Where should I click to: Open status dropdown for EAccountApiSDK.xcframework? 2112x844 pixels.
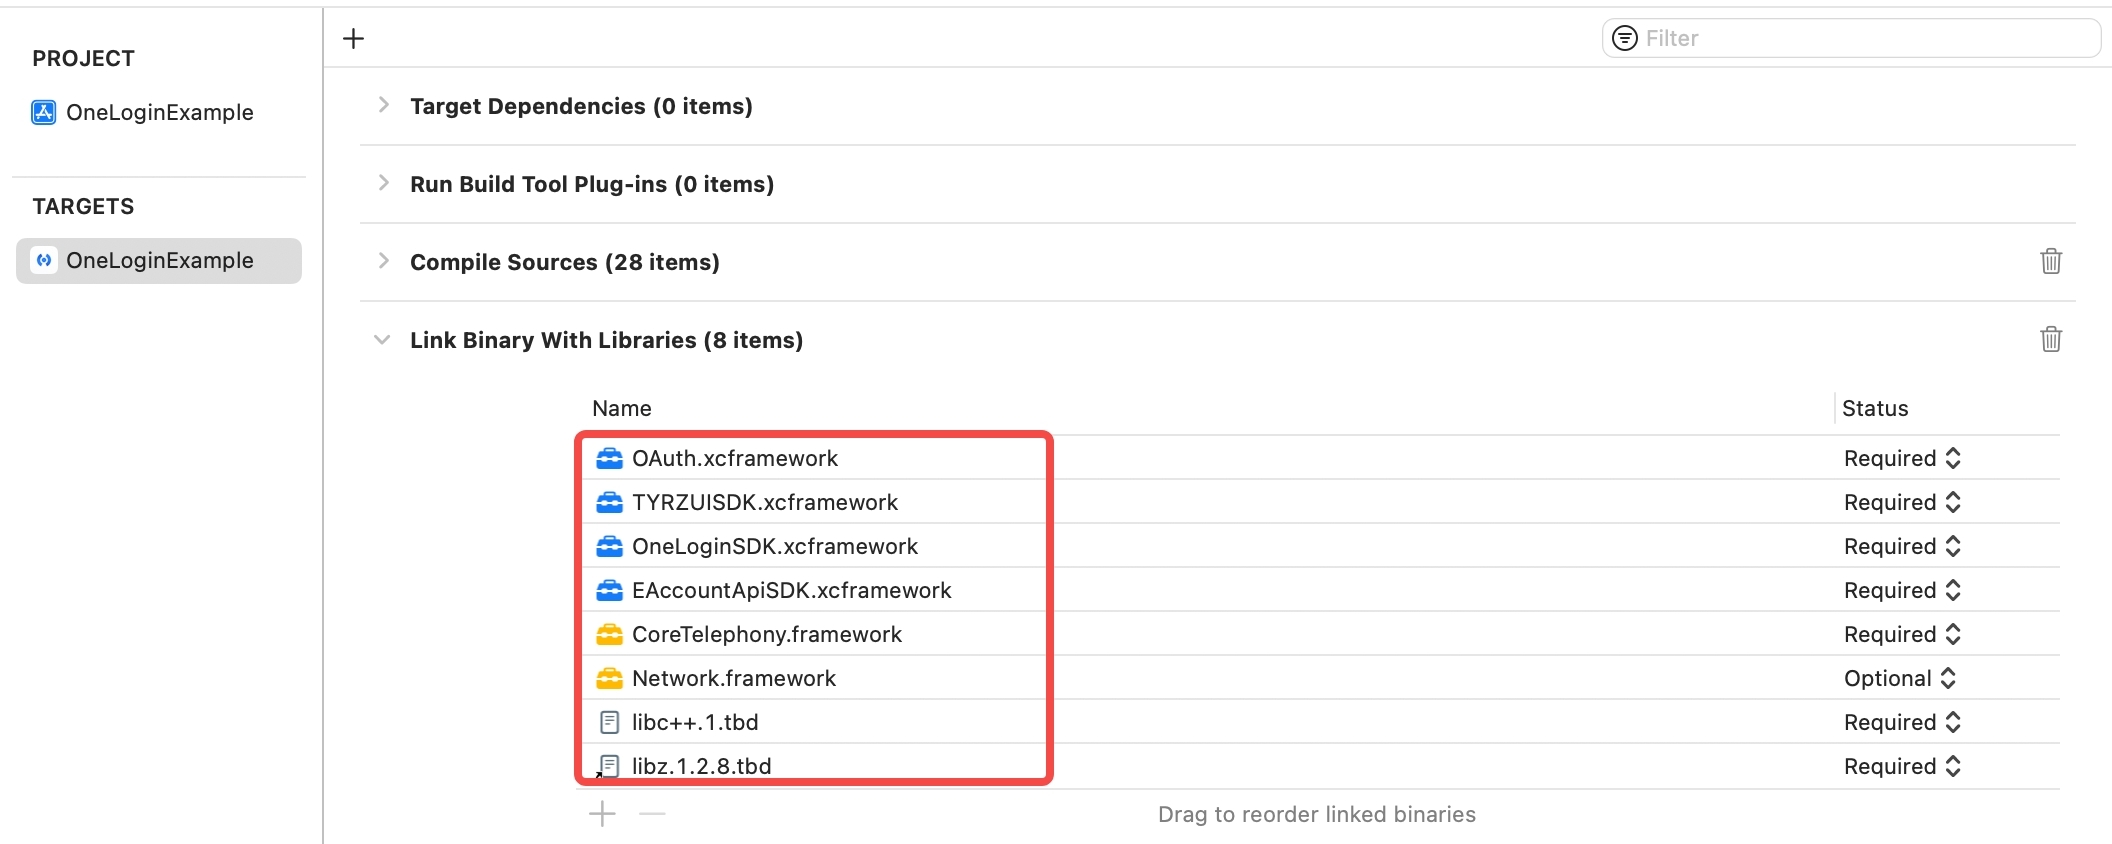click(x=1902, y=590)
